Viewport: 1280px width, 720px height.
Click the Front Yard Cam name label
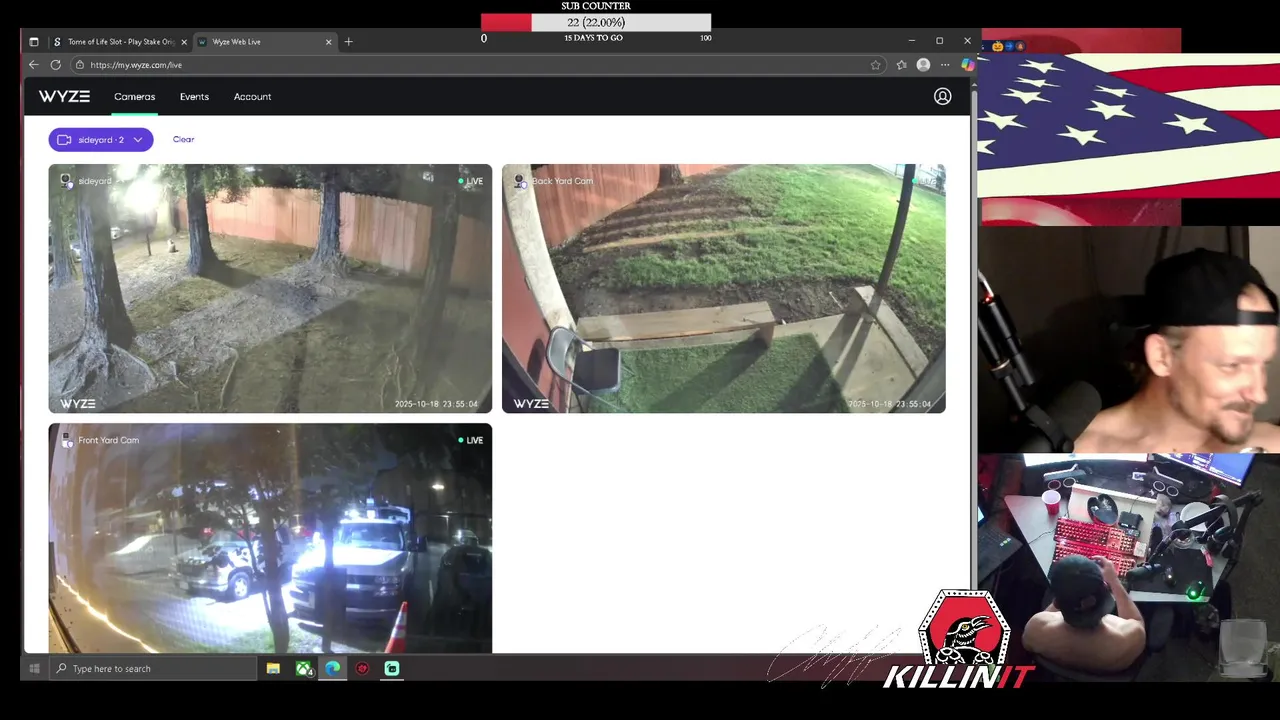coord(109,440)
